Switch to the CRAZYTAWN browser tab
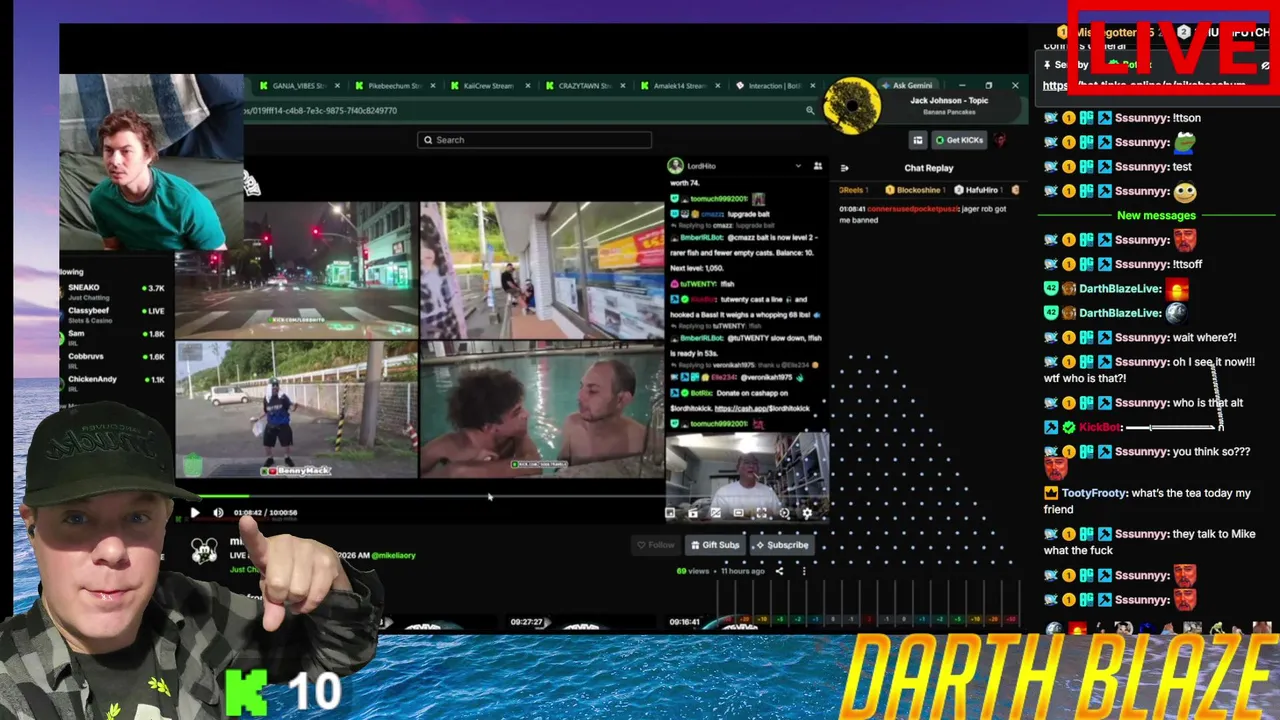This screenshot has width=1280, height=720. (584, 86)
